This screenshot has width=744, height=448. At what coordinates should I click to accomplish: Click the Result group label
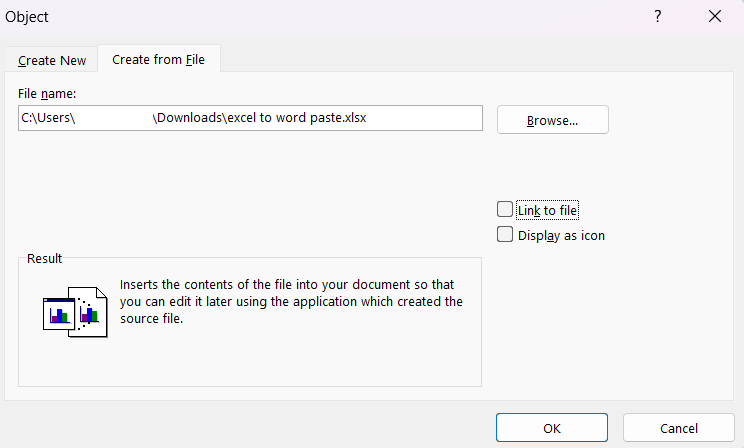[44, 258]
